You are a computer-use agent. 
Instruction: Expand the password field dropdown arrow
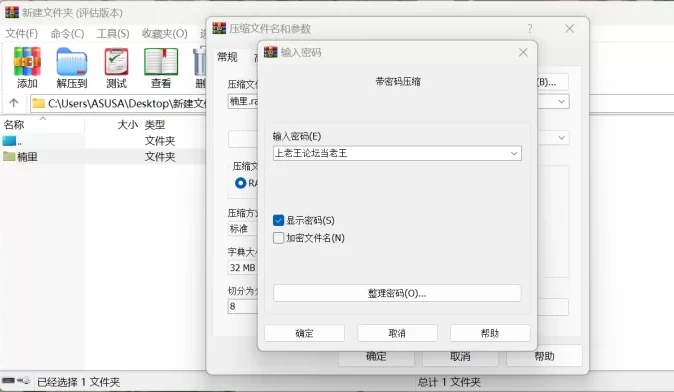(x=514, y=153)
